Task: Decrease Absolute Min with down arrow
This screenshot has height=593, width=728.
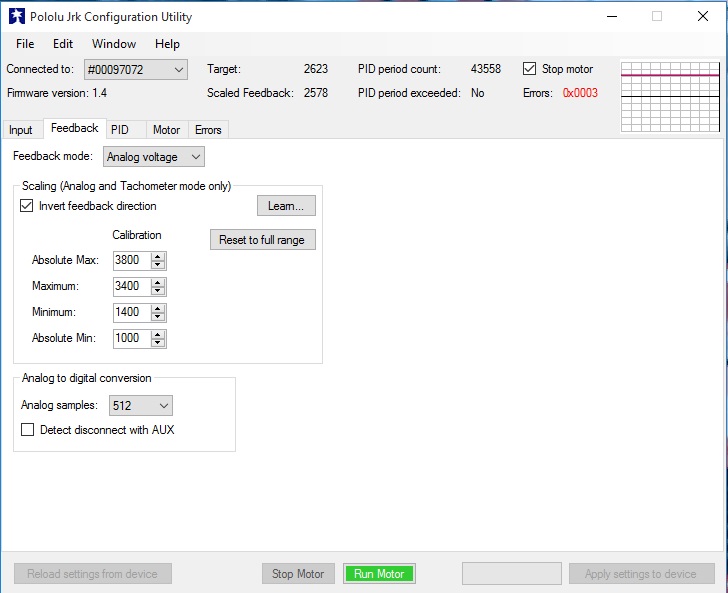Action: coord(158,343)
